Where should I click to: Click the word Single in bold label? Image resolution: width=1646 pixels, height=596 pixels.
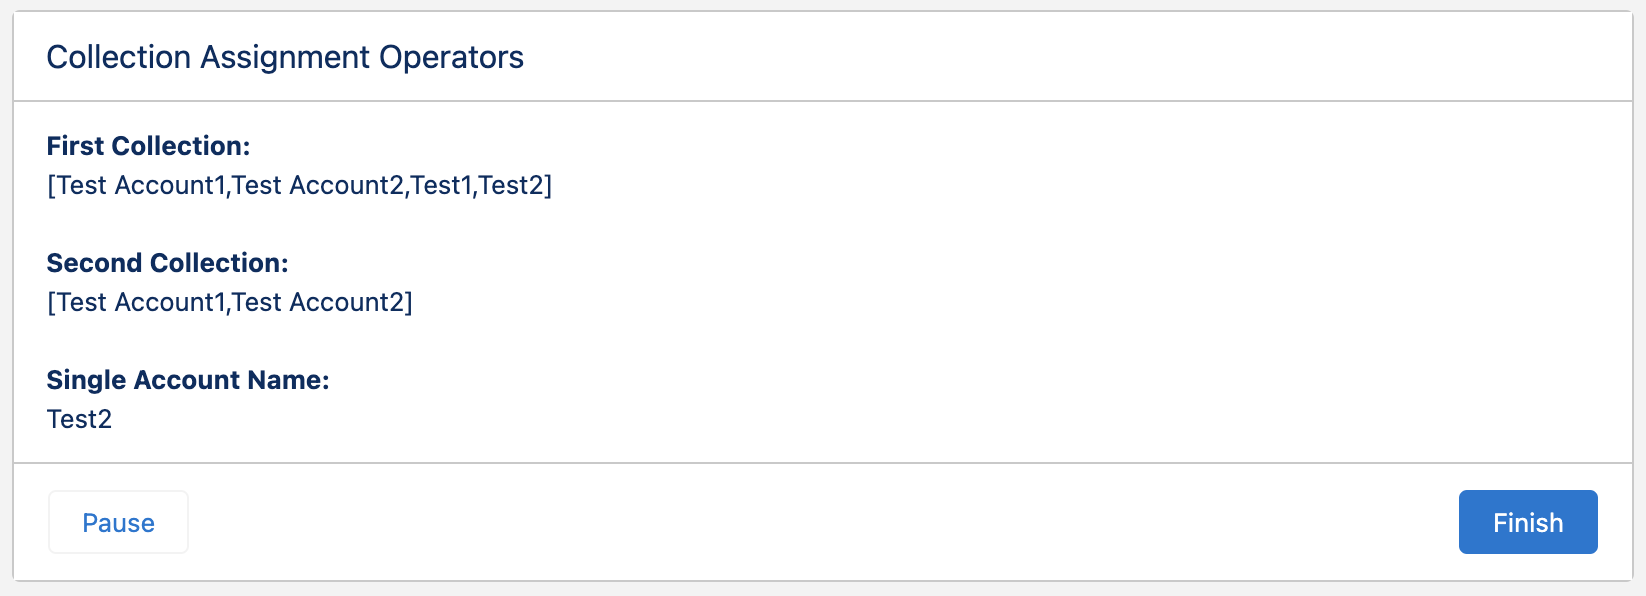[86, 380]
